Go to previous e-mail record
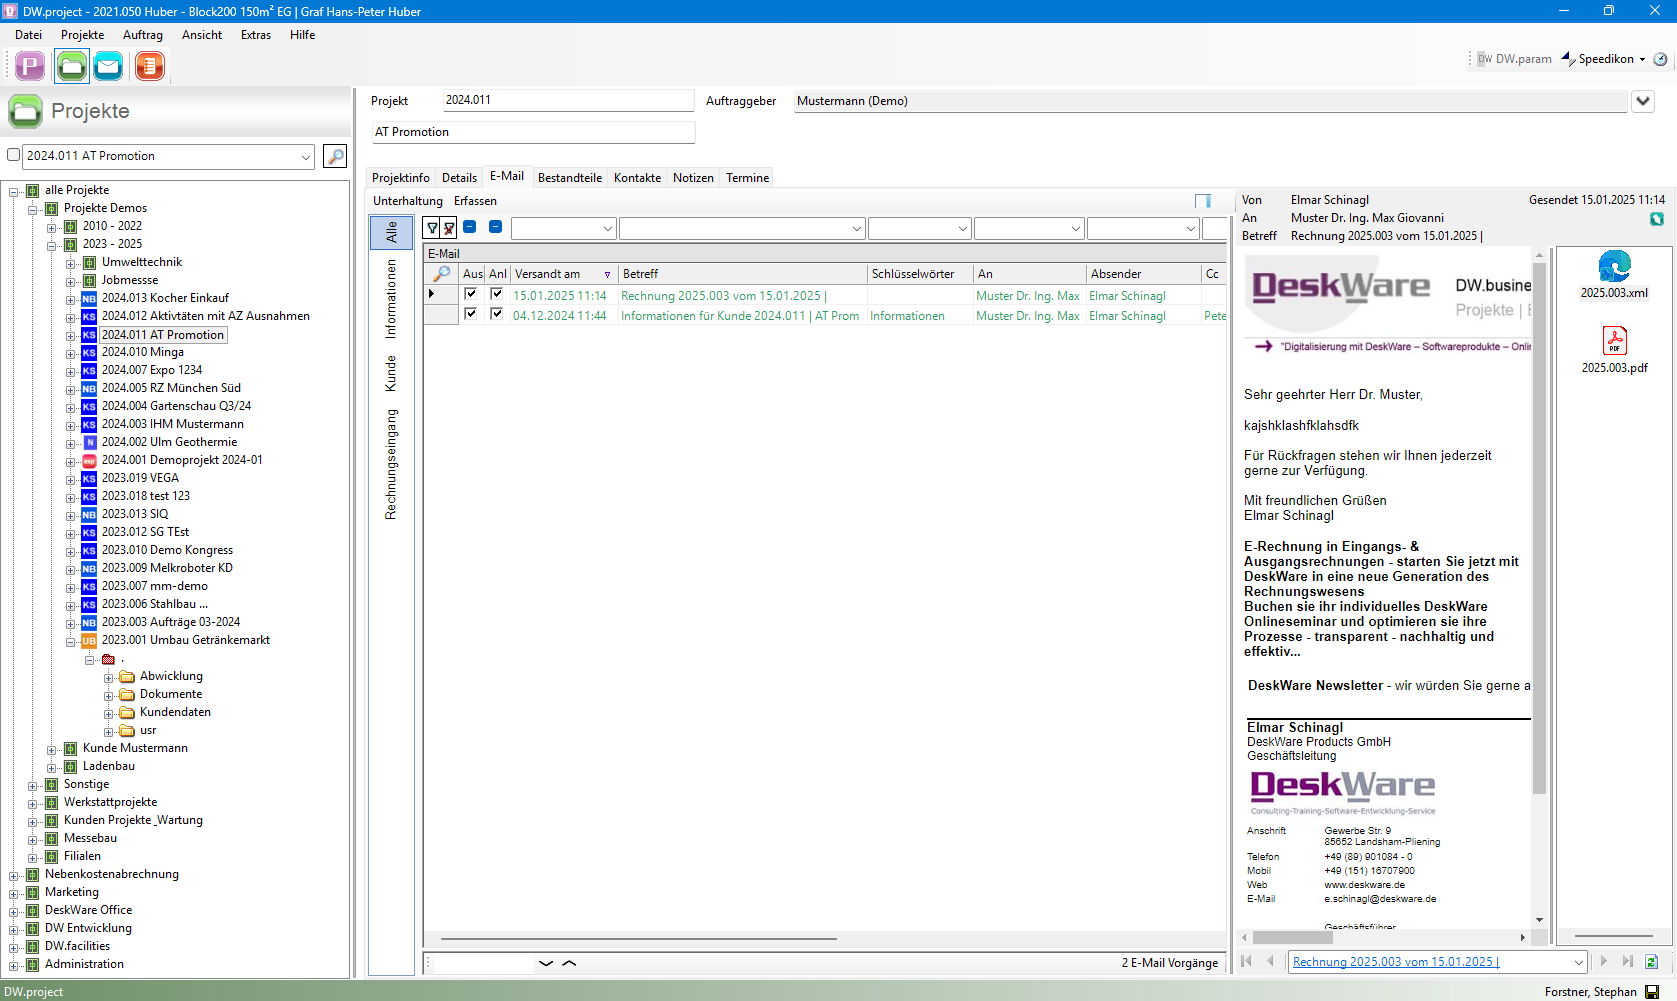Image resolution: width=1677 pixels, height=1001 pixels. (1270, 961)
